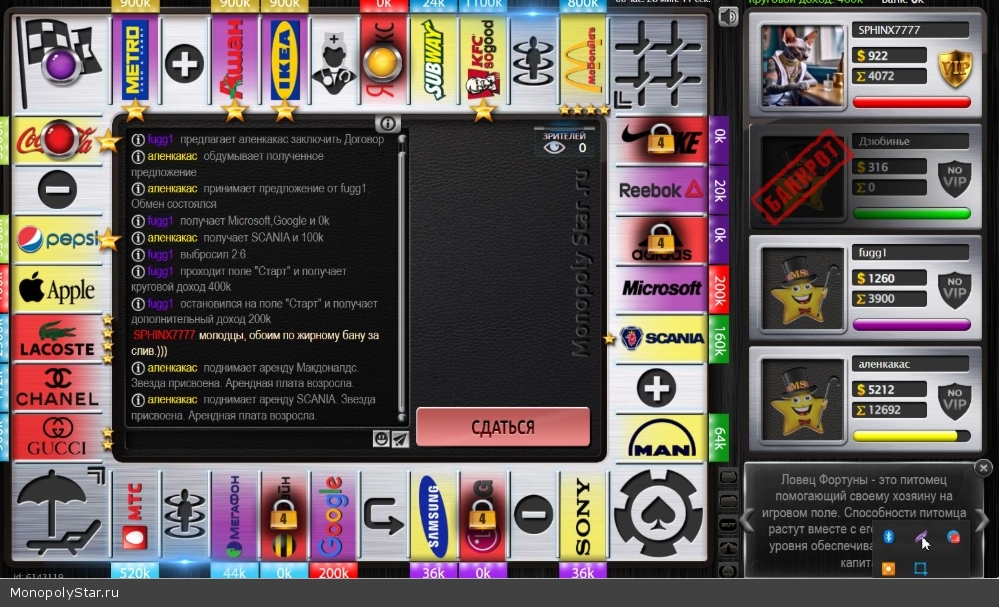Click the doctor cell on top row

[x=334, y=61]
